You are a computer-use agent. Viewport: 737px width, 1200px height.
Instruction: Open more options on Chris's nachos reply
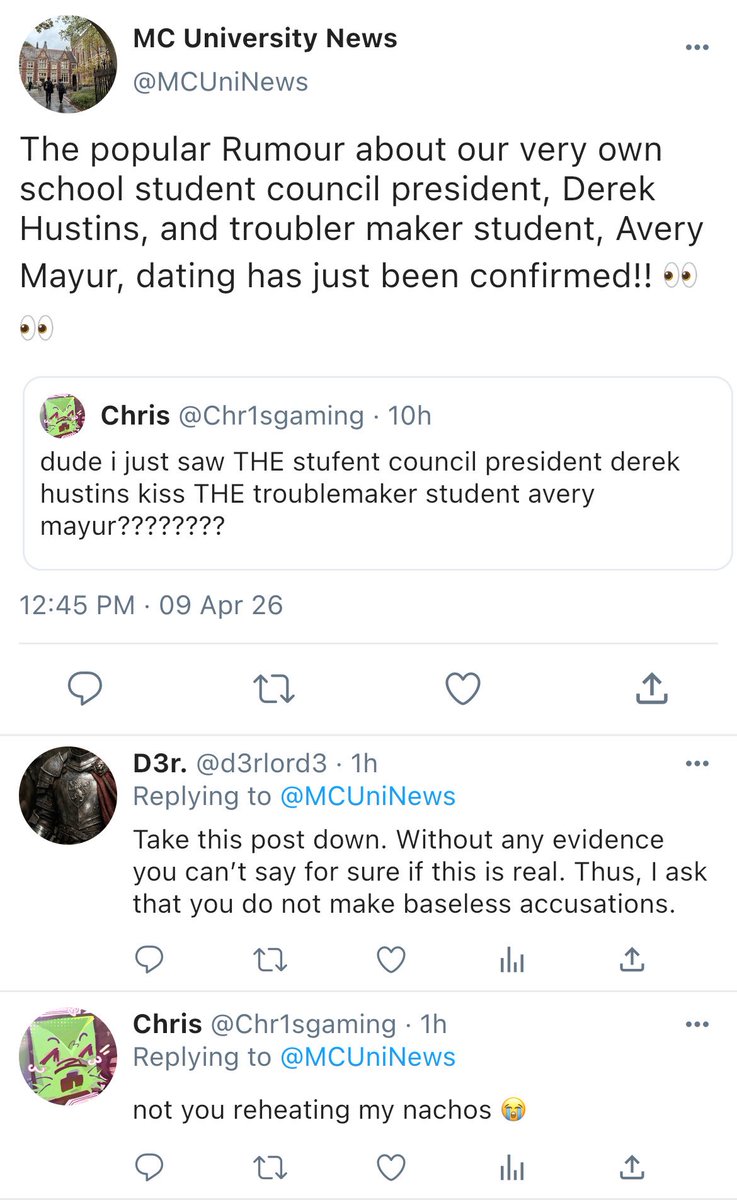pyautogui.click(x=697, y=1025)
